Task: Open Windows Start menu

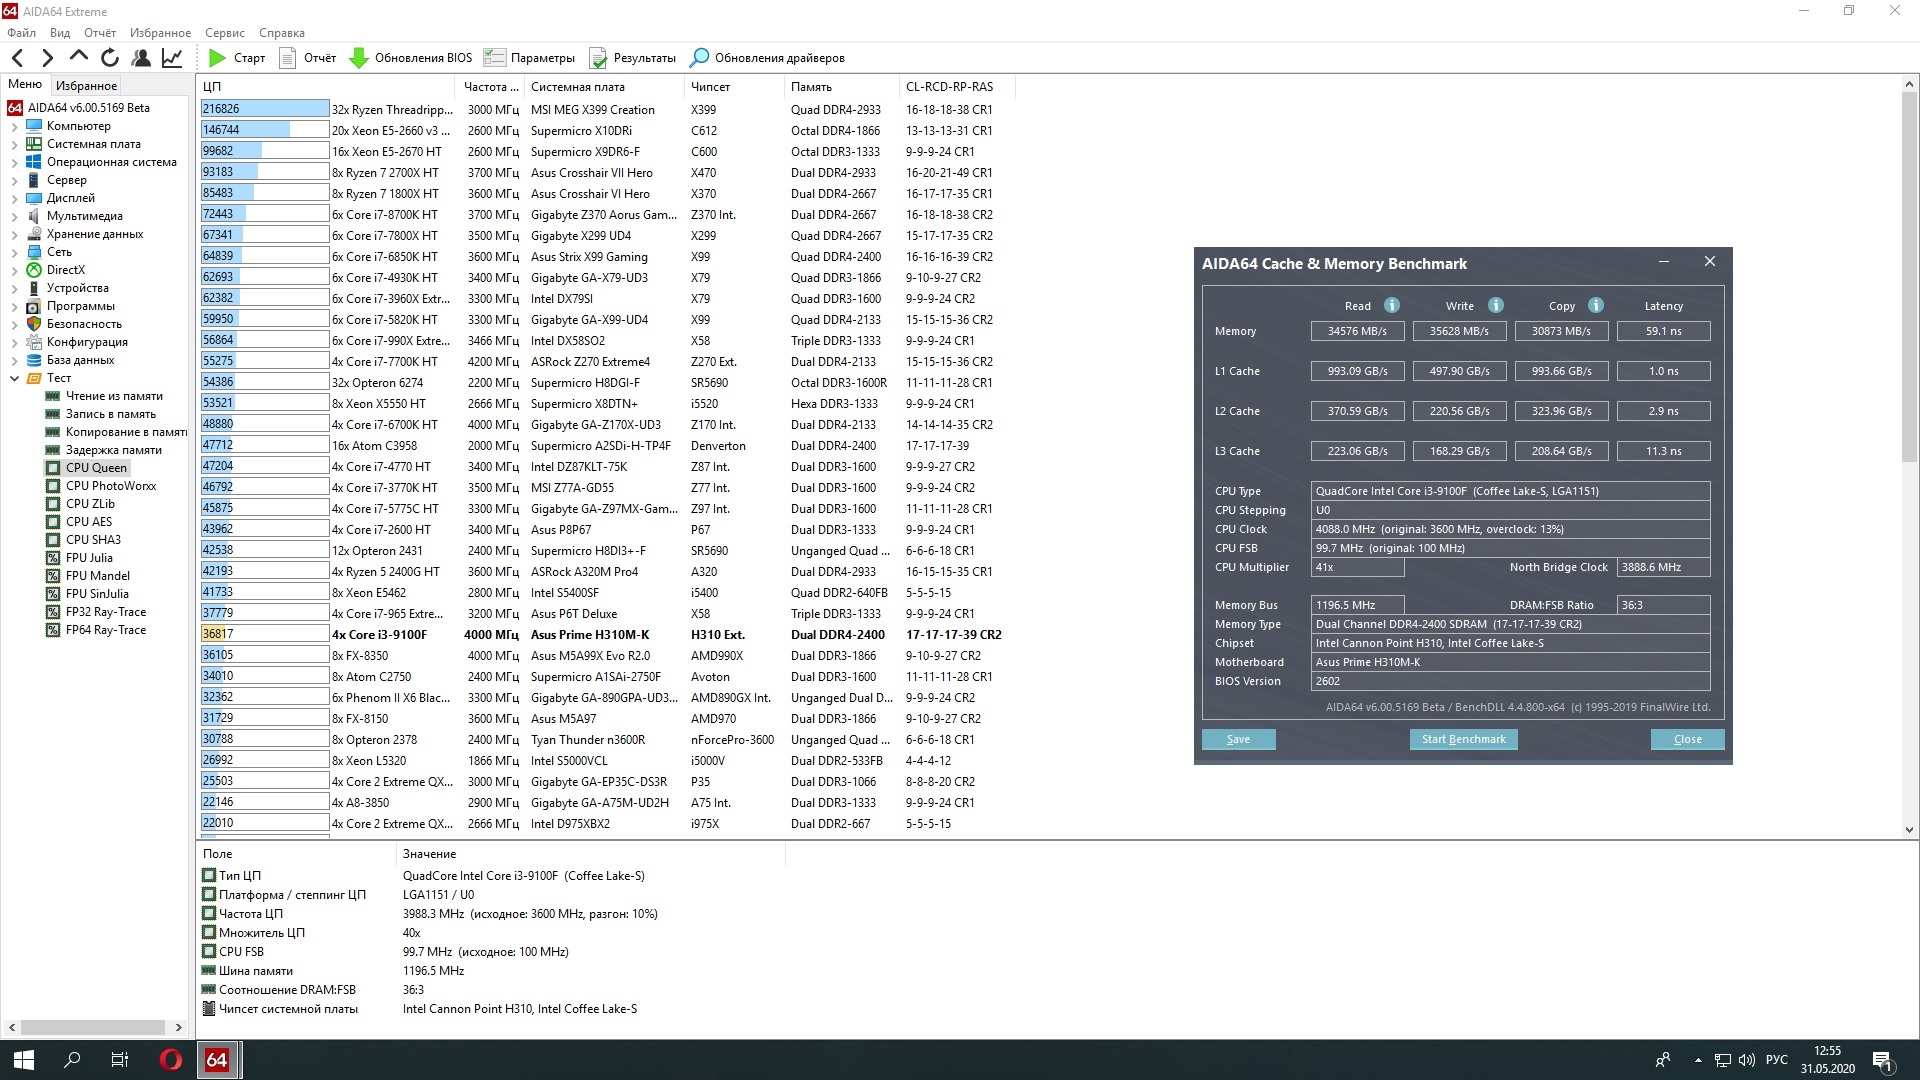Action: coord(24,1060)
